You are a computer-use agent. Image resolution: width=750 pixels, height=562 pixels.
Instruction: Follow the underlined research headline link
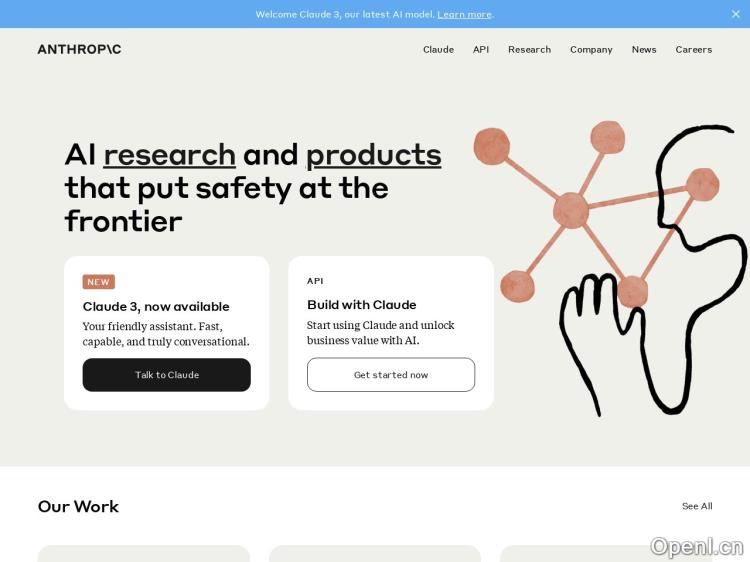pyautogui.click(x=169, y=155)
